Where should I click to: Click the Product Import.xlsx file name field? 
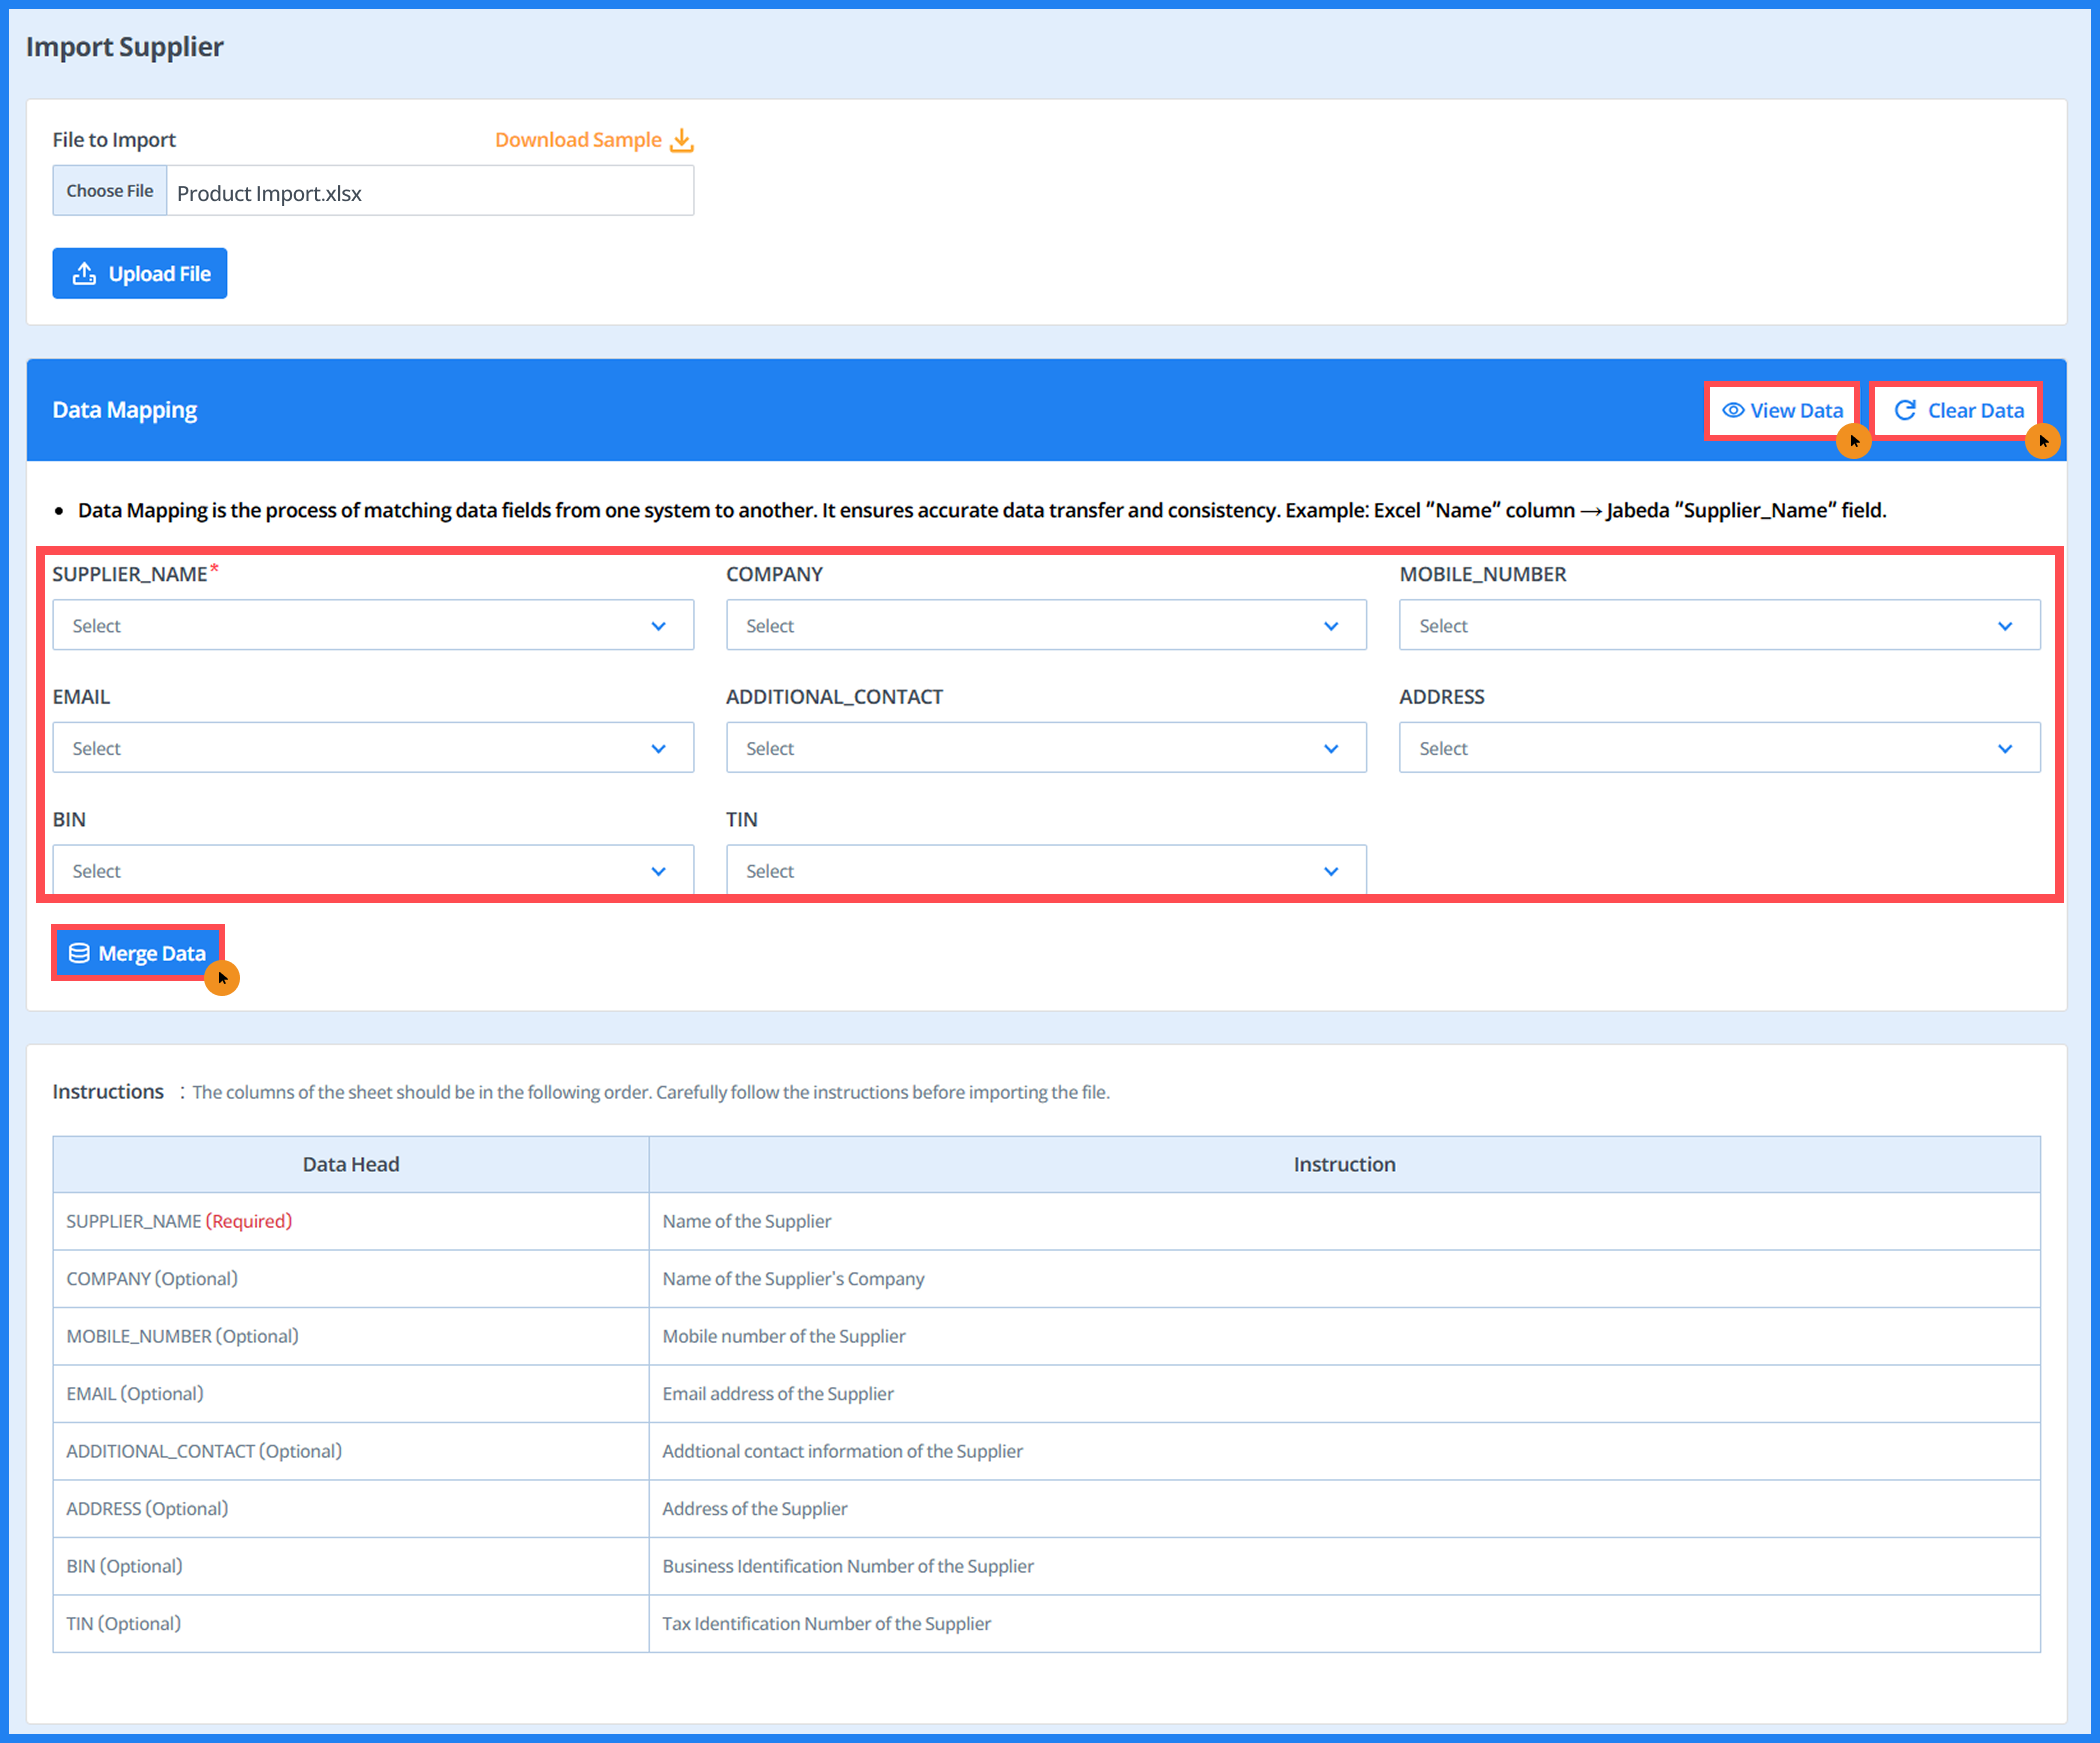429,192
